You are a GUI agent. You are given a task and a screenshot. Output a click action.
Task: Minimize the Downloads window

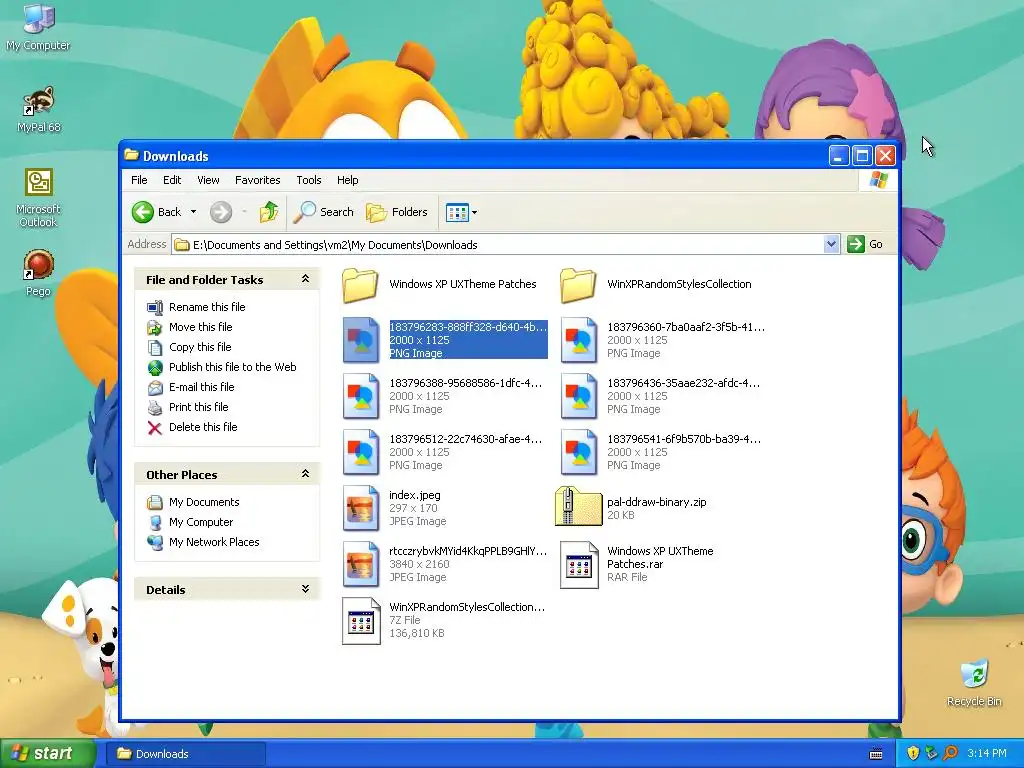(839, 155)
